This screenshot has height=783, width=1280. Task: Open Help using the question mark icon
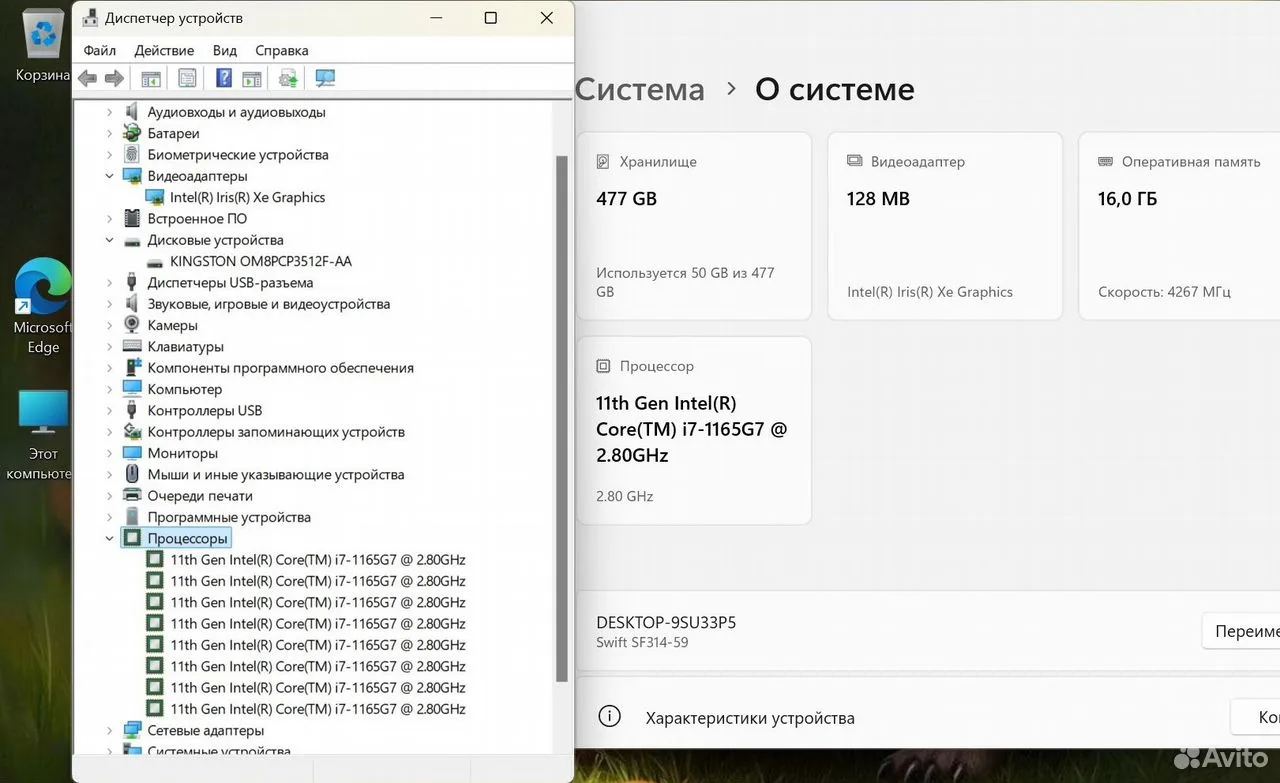pyautogui.click(x=224, y=78)
